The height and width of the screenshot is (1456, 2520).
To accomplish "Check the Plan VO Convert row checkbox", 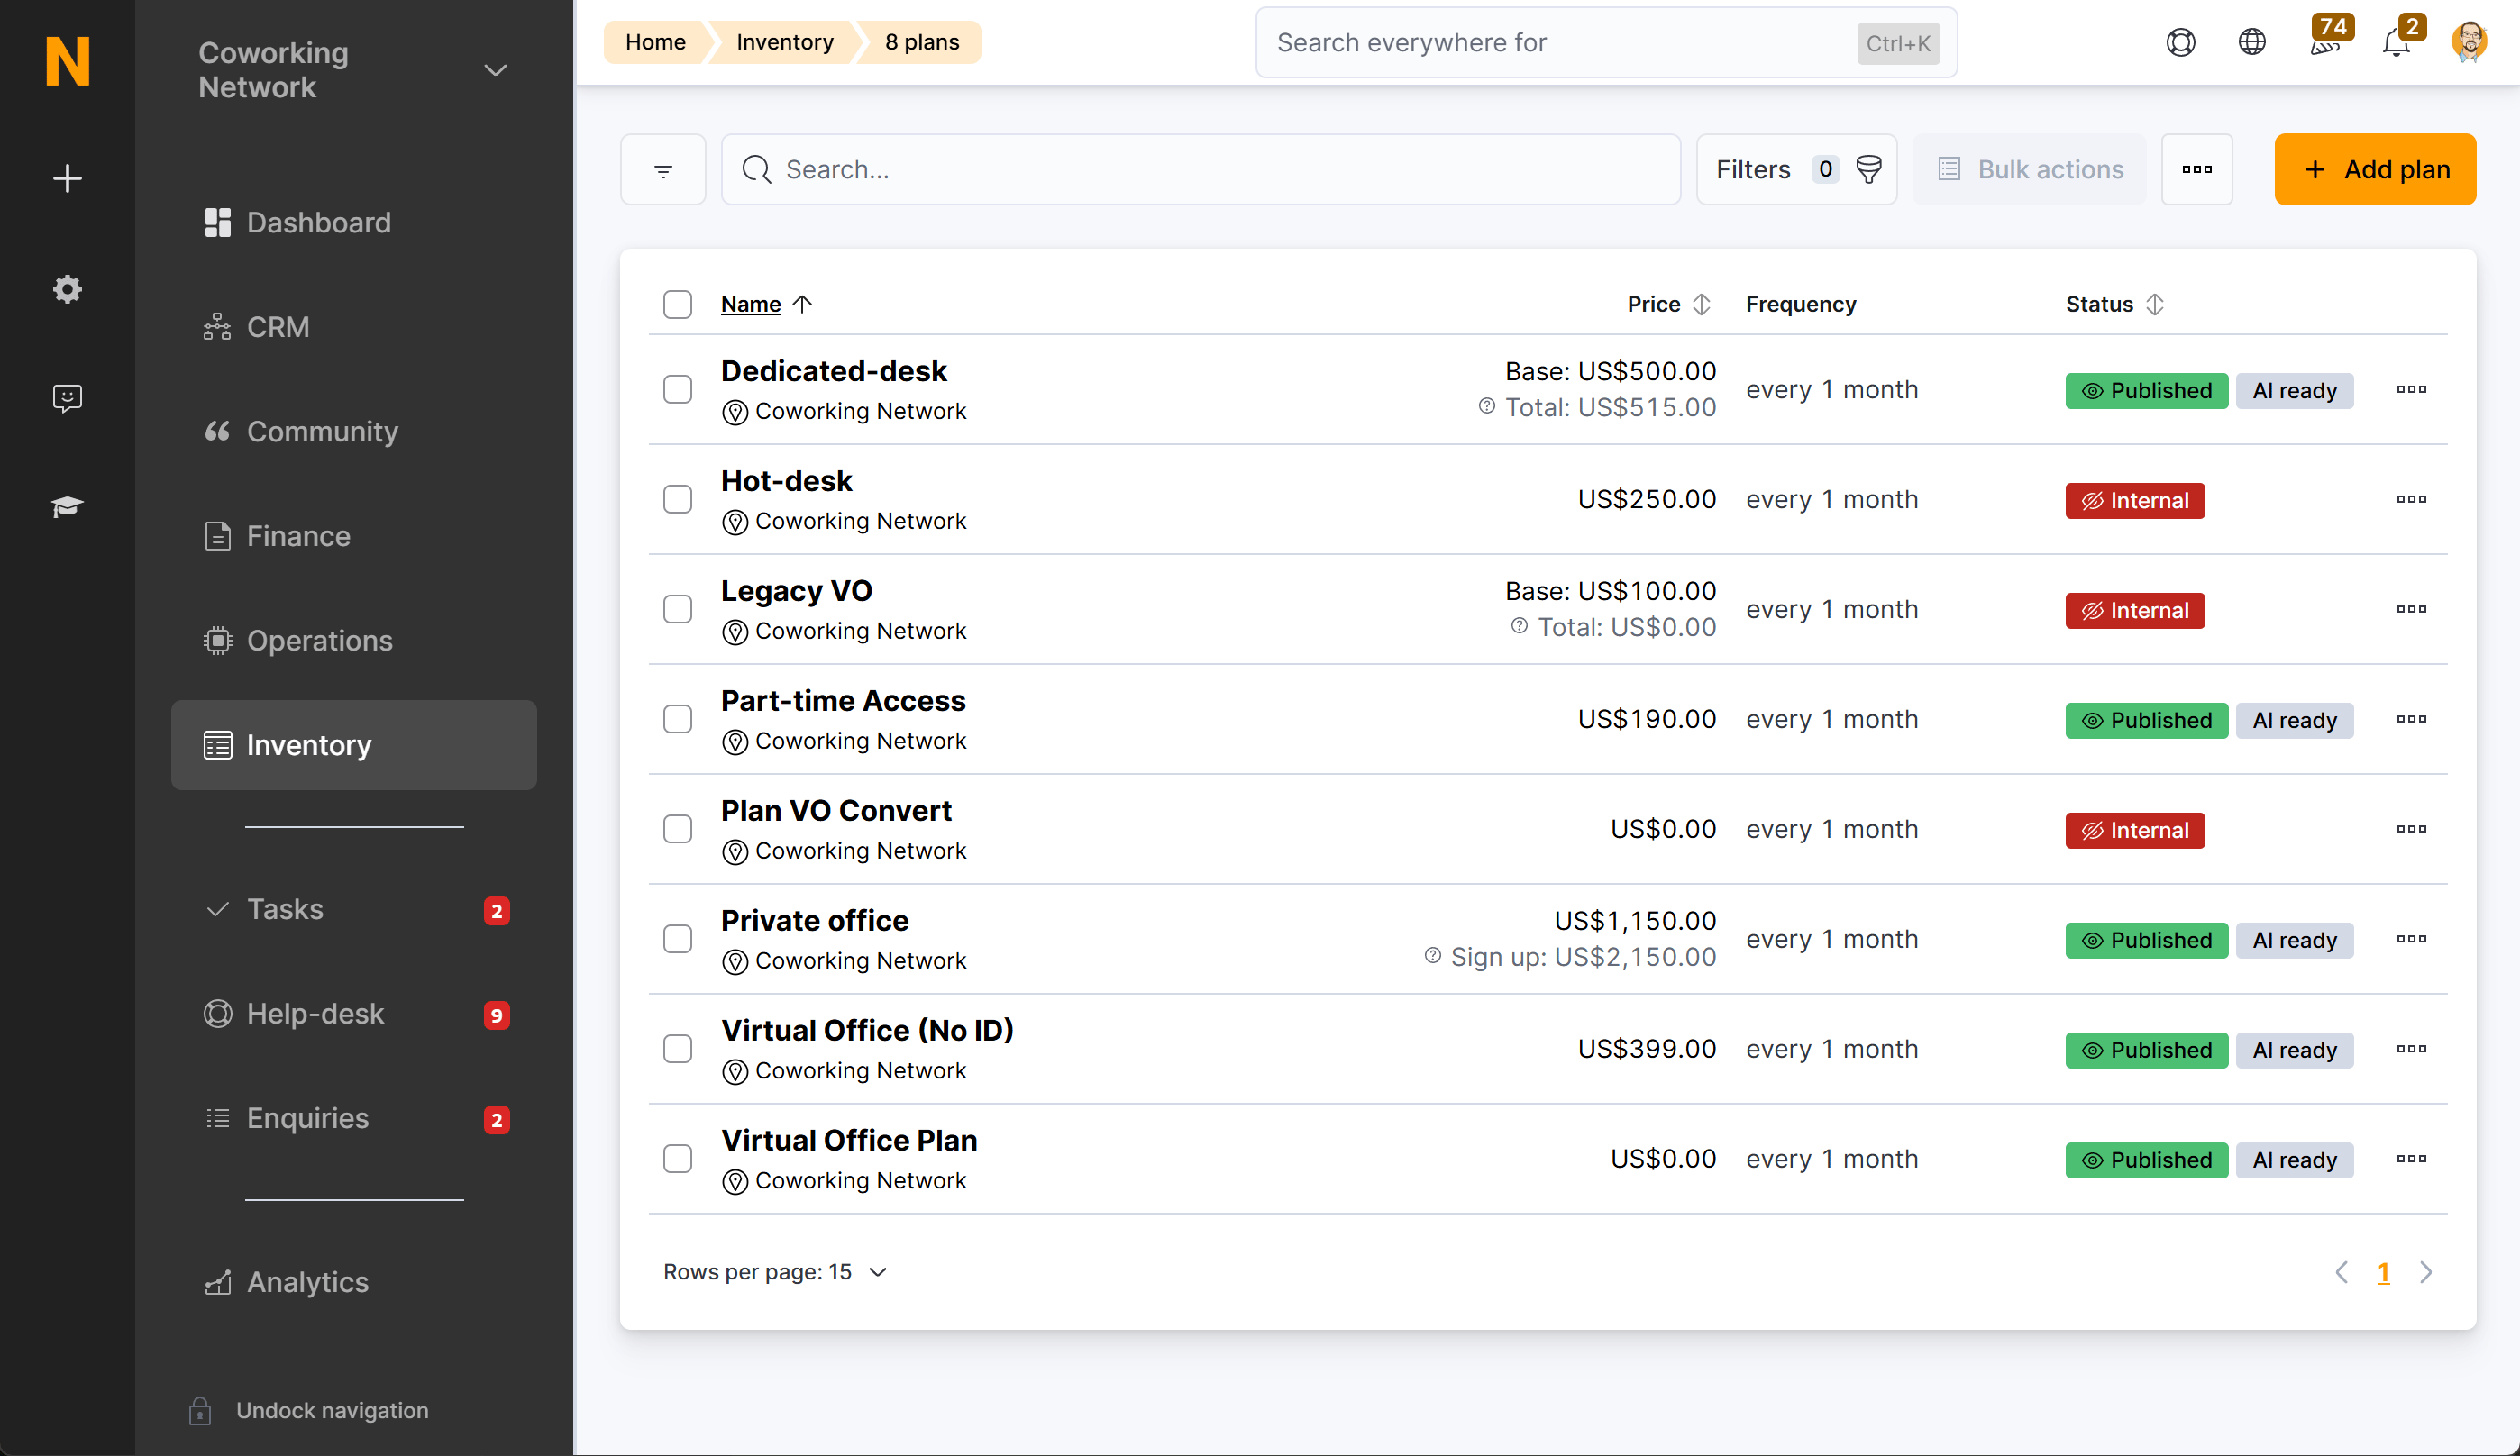I will (x=677, y=830).
